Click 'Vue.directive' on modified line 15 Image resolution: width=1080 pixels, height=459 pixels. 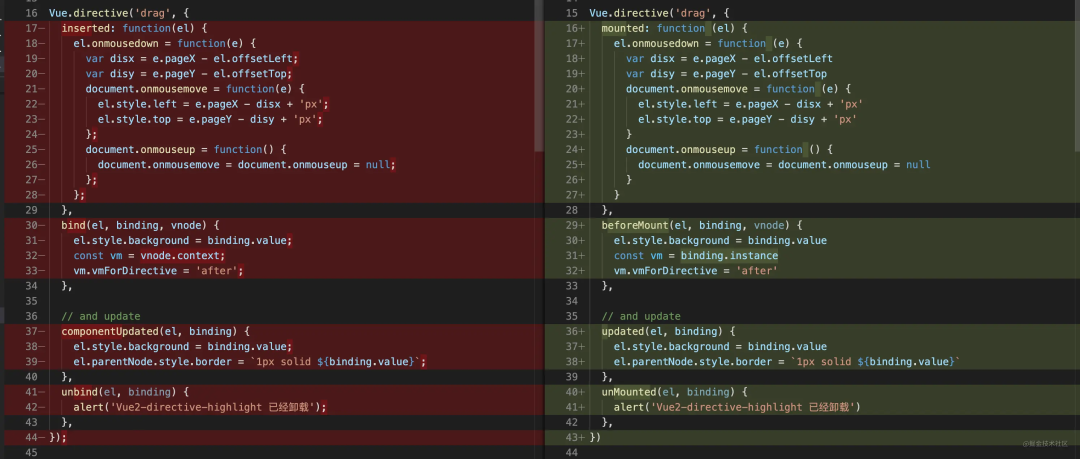coord(629,13)
